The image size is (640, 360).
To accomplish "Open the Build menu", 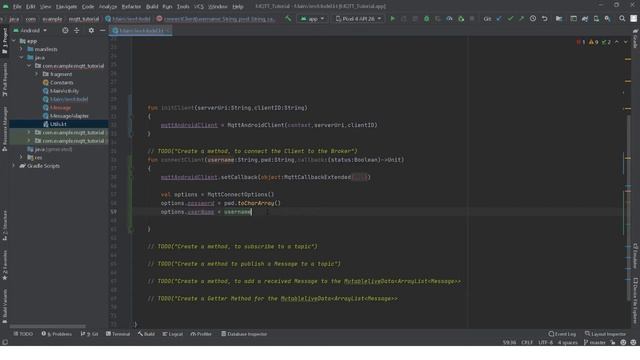I will click(x=152, y=7).
